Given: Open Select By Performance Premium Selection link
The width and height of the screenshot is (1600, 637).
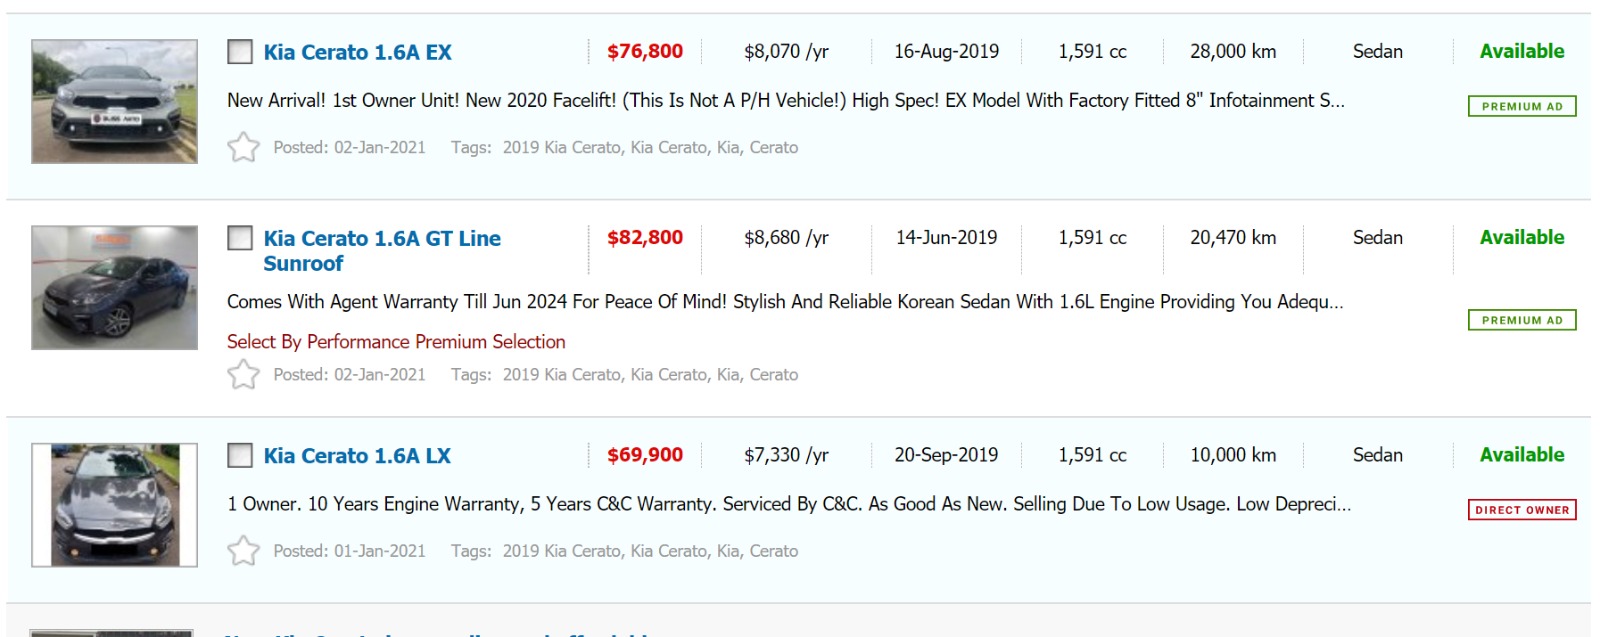Looking at the screenshot, I should 396,342.
